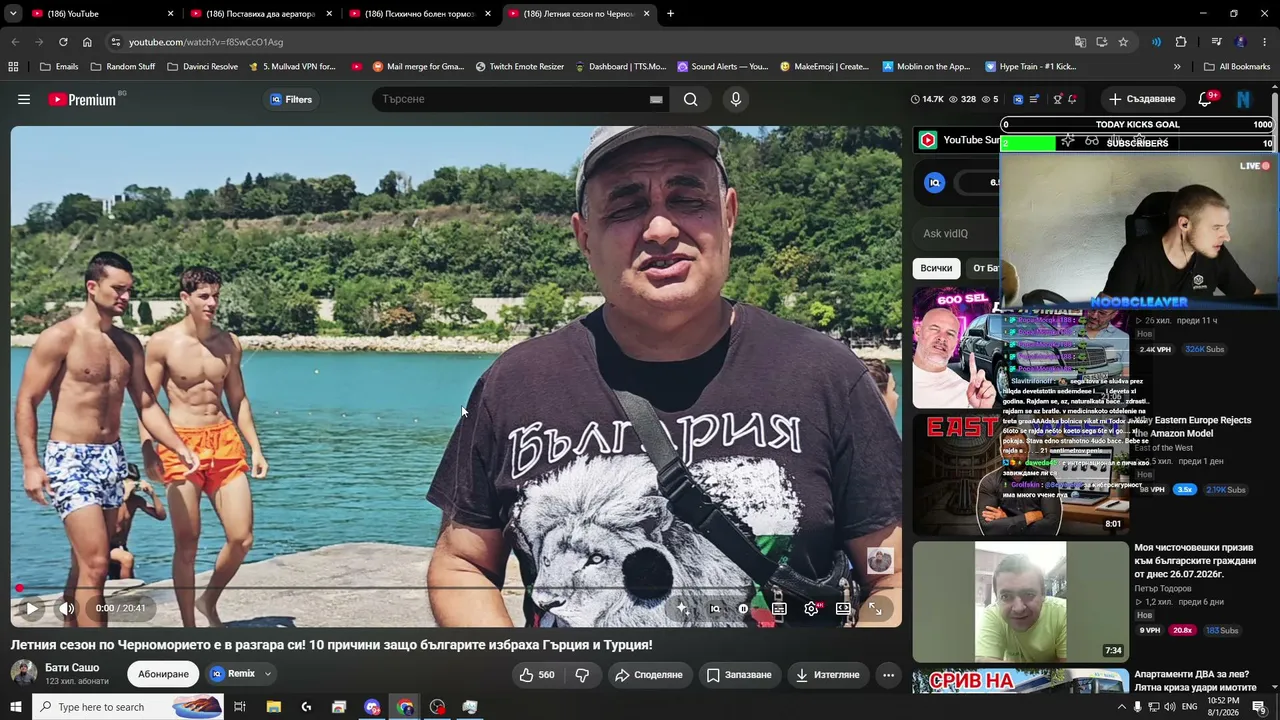Screen dimensions: 1280x720
Task: Open the Extensions puzzle icon
Action: (x=1181, y=42)
